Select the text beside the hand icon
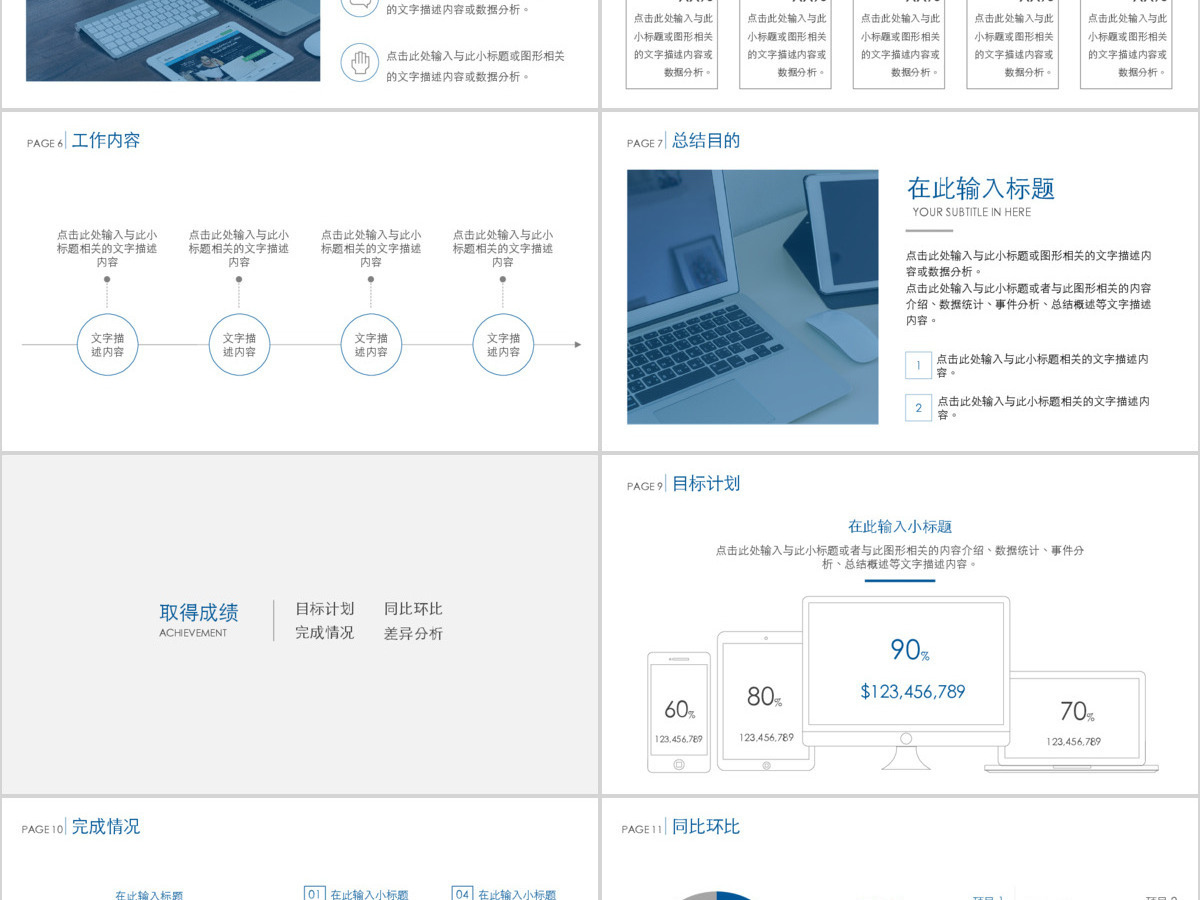This screenshot has width=1200, height=900. 475,66
